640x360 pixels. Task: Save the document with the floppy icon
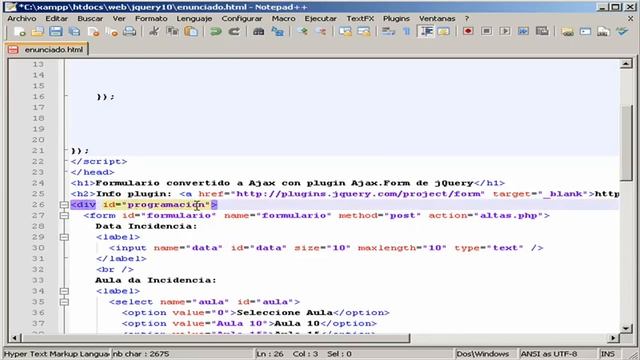pos(56,31)
